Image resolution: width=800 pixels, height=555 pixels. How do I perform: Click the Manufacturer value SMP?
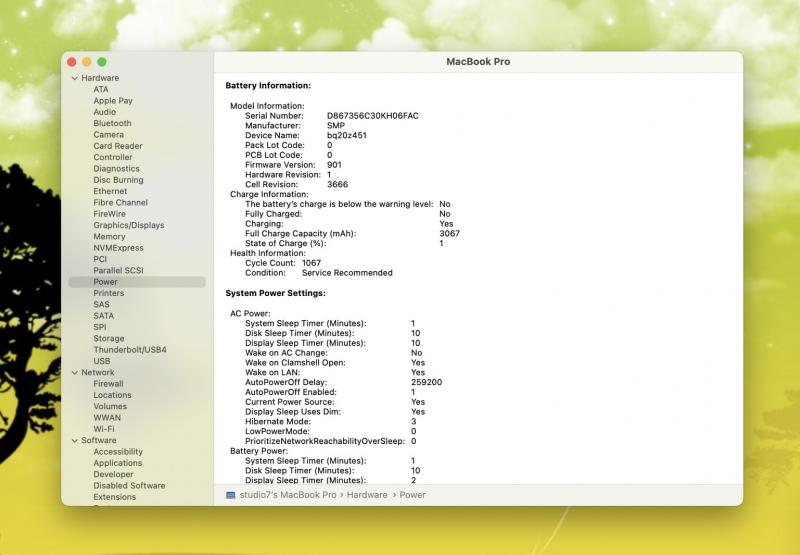point(336,125)
